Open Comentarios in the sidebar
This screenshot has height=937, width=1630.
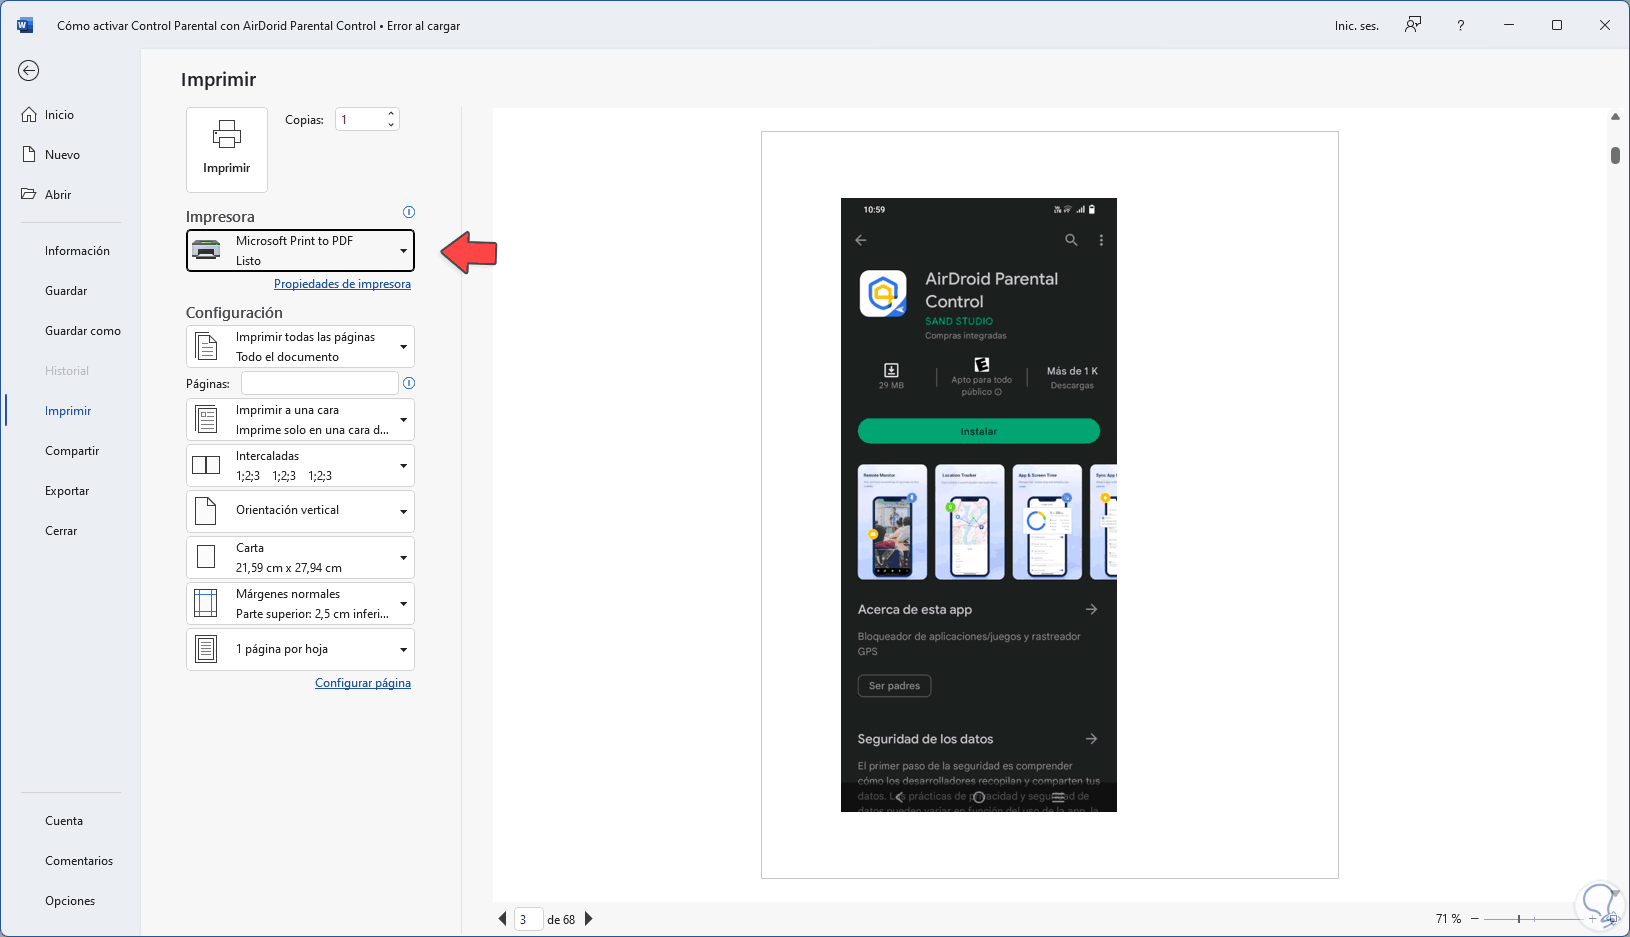click(x=79, y=861)
